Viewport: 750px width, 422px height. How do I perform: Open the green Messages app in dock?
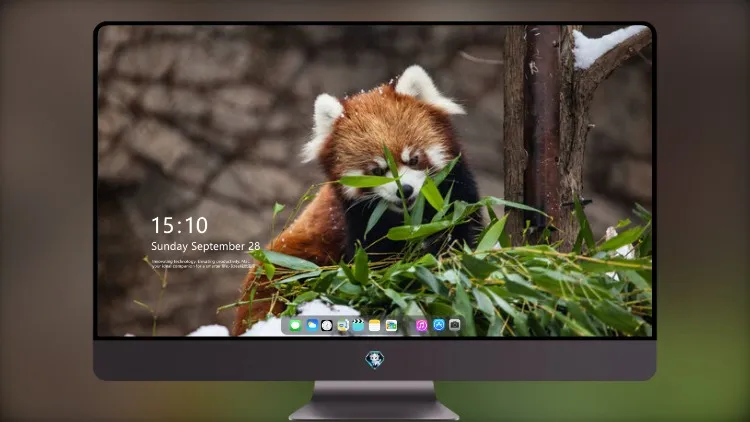coord(295,325)
